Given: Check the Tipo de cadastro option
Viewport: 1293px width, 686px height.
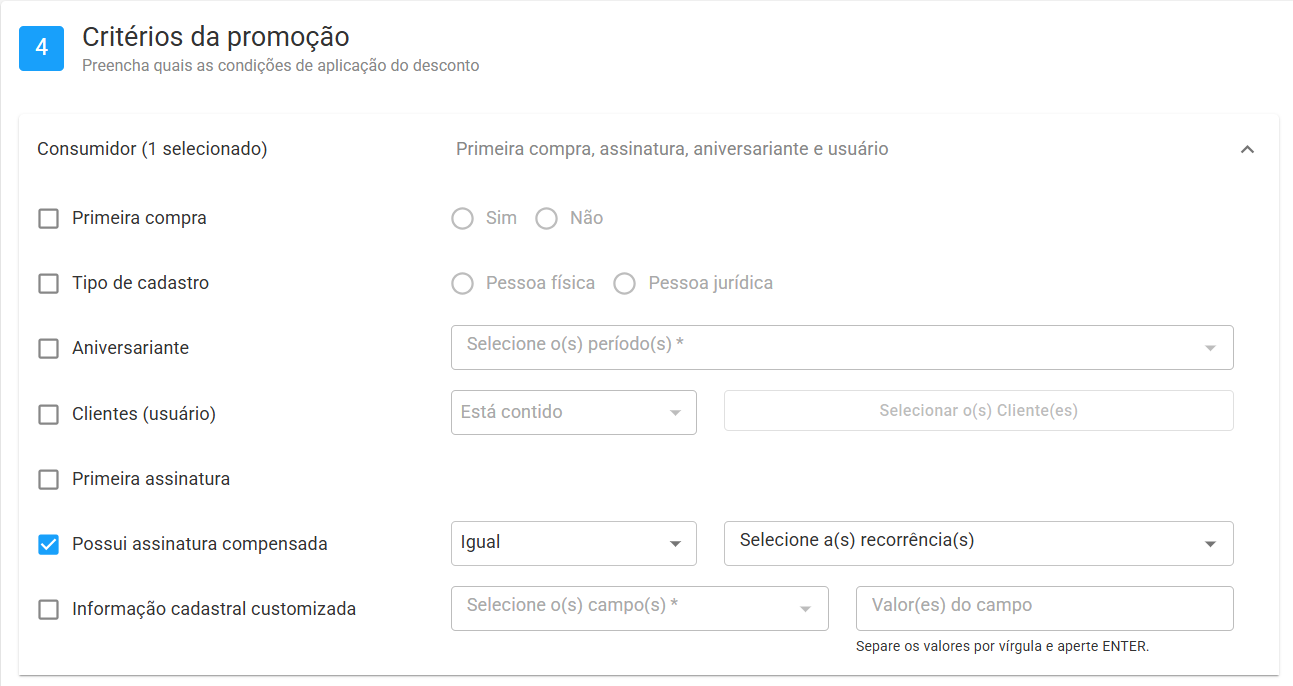Looking at the screenshot, I should point(48,283).
